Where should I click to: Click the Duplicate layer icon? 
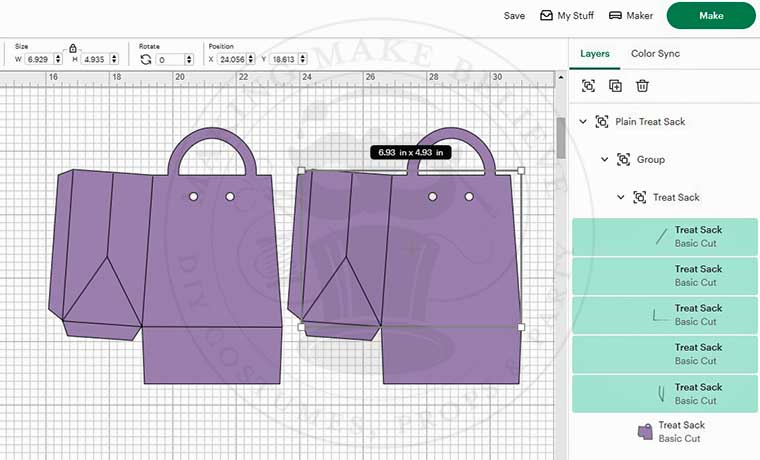[615, 87]
